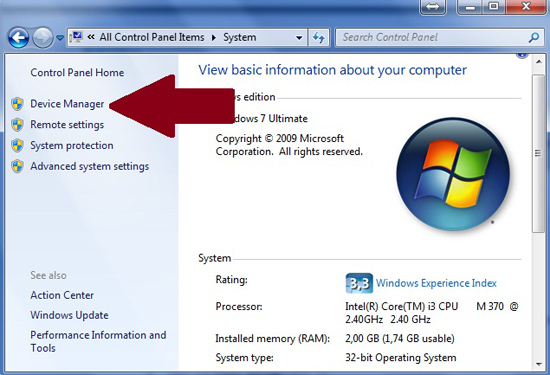Screen dimensions: 550x375
Task: Click the Rating: label
Action: [232, 280]
